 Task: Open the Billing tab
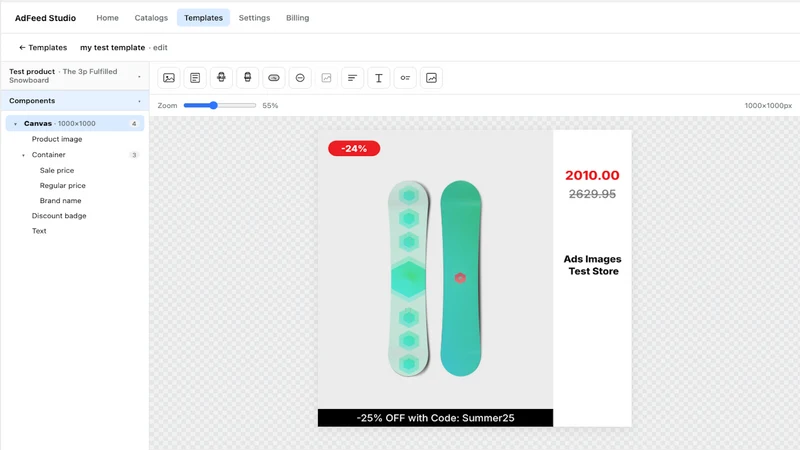(x=297, y=18)
